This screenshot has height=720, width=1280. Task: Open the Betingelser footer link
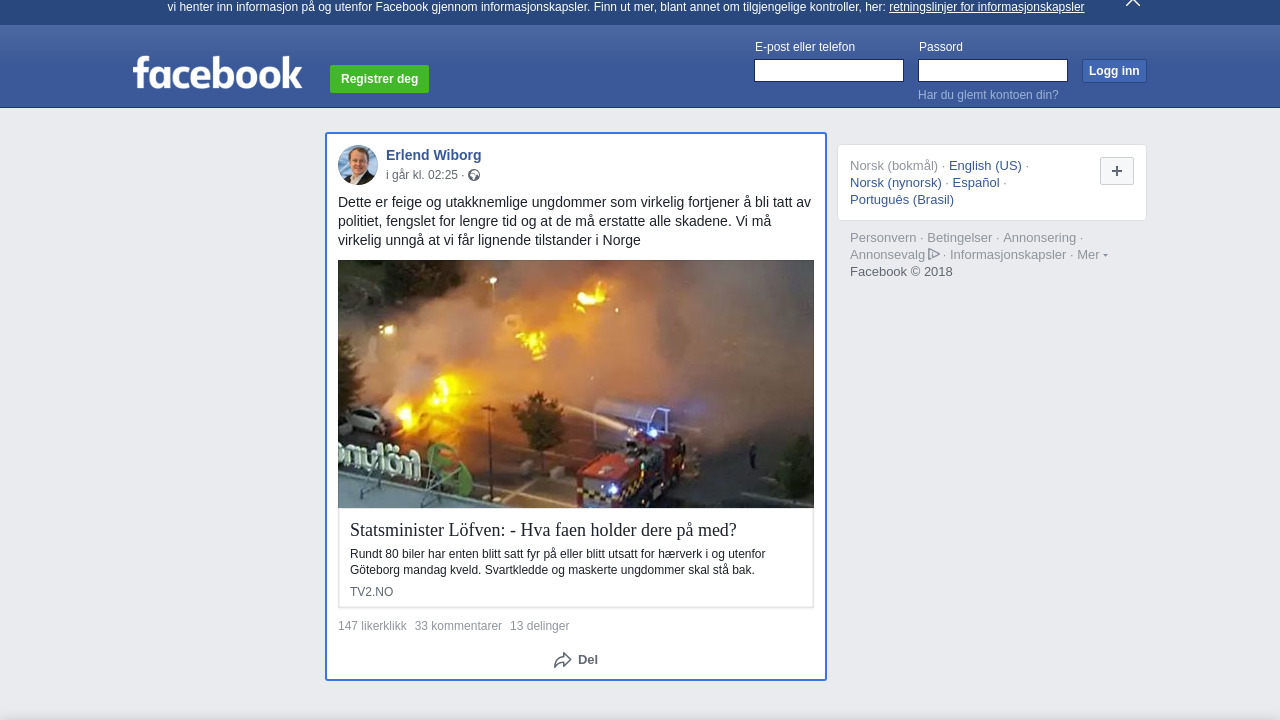[960, 238]
